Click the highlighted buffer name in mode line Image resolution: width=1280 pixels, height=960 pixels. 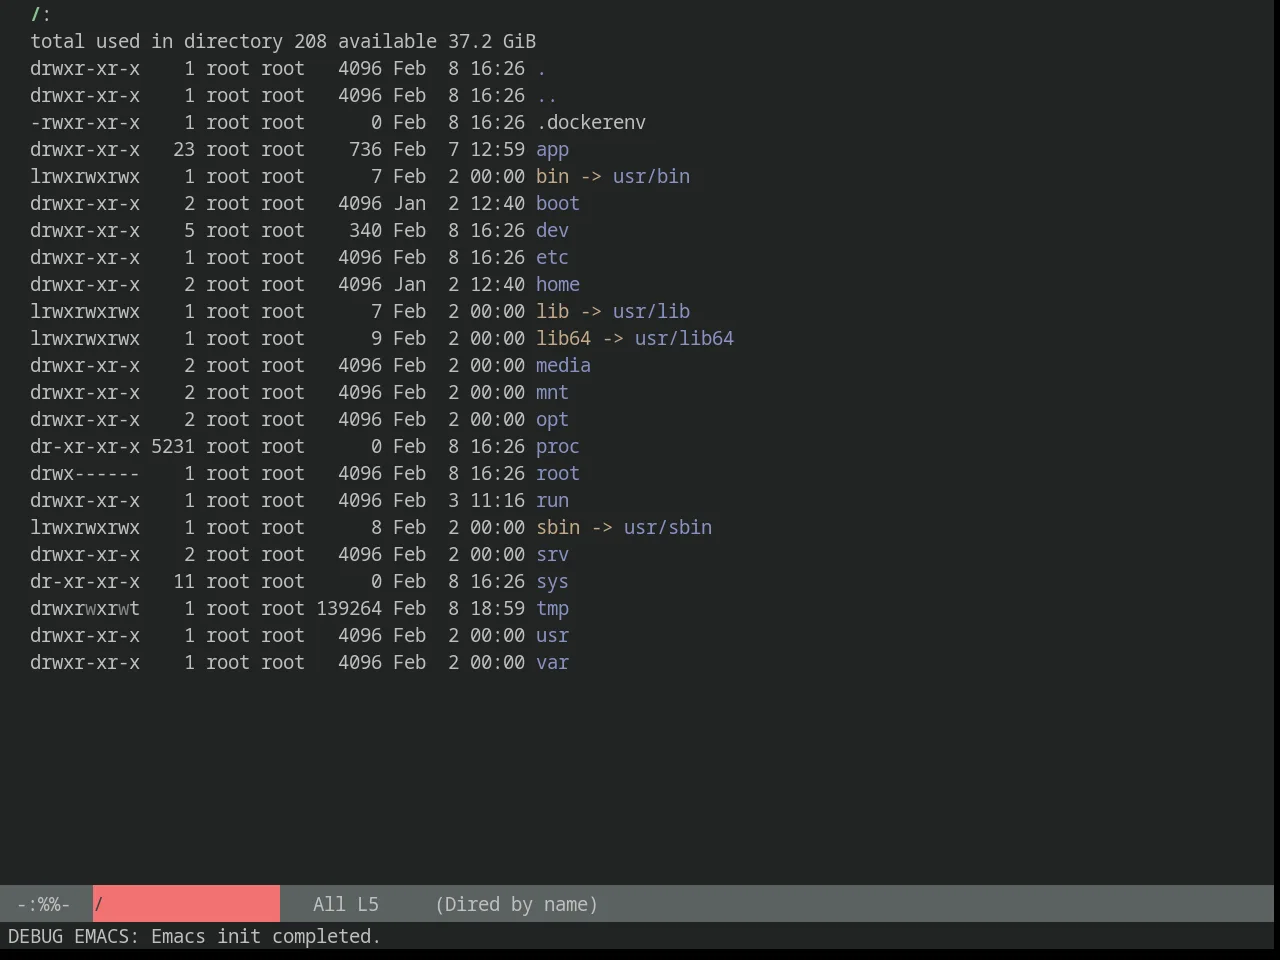pyautogui.click(x=186, y=904)
